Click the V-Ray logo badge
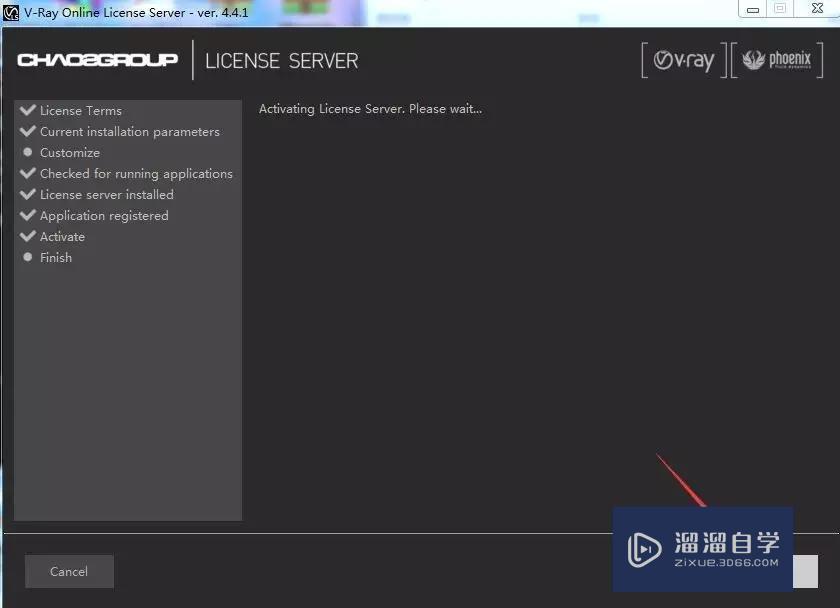The height and width of the screenshot is (608, 840). click(x=684, y=60)
